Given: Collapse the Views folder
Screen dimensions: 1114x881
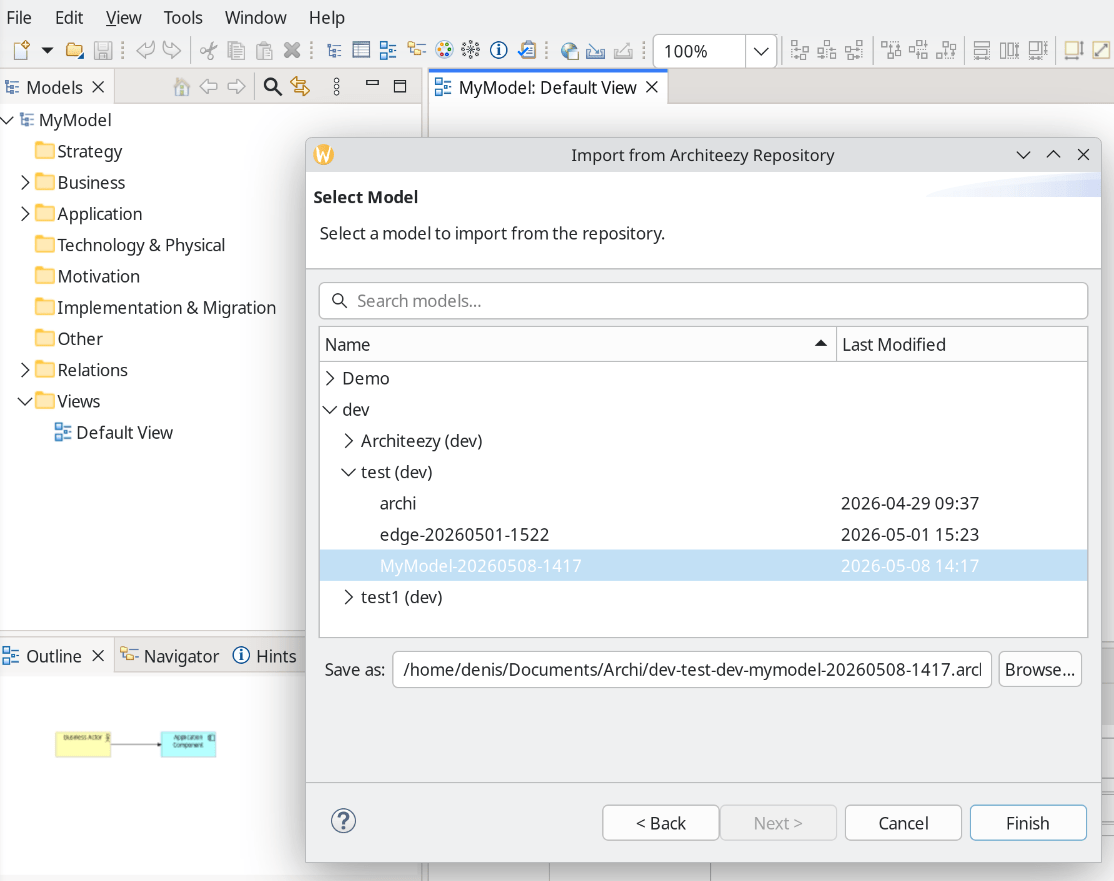Looking at the screenshot, I should pyautogui.click(x=25, y=401).
